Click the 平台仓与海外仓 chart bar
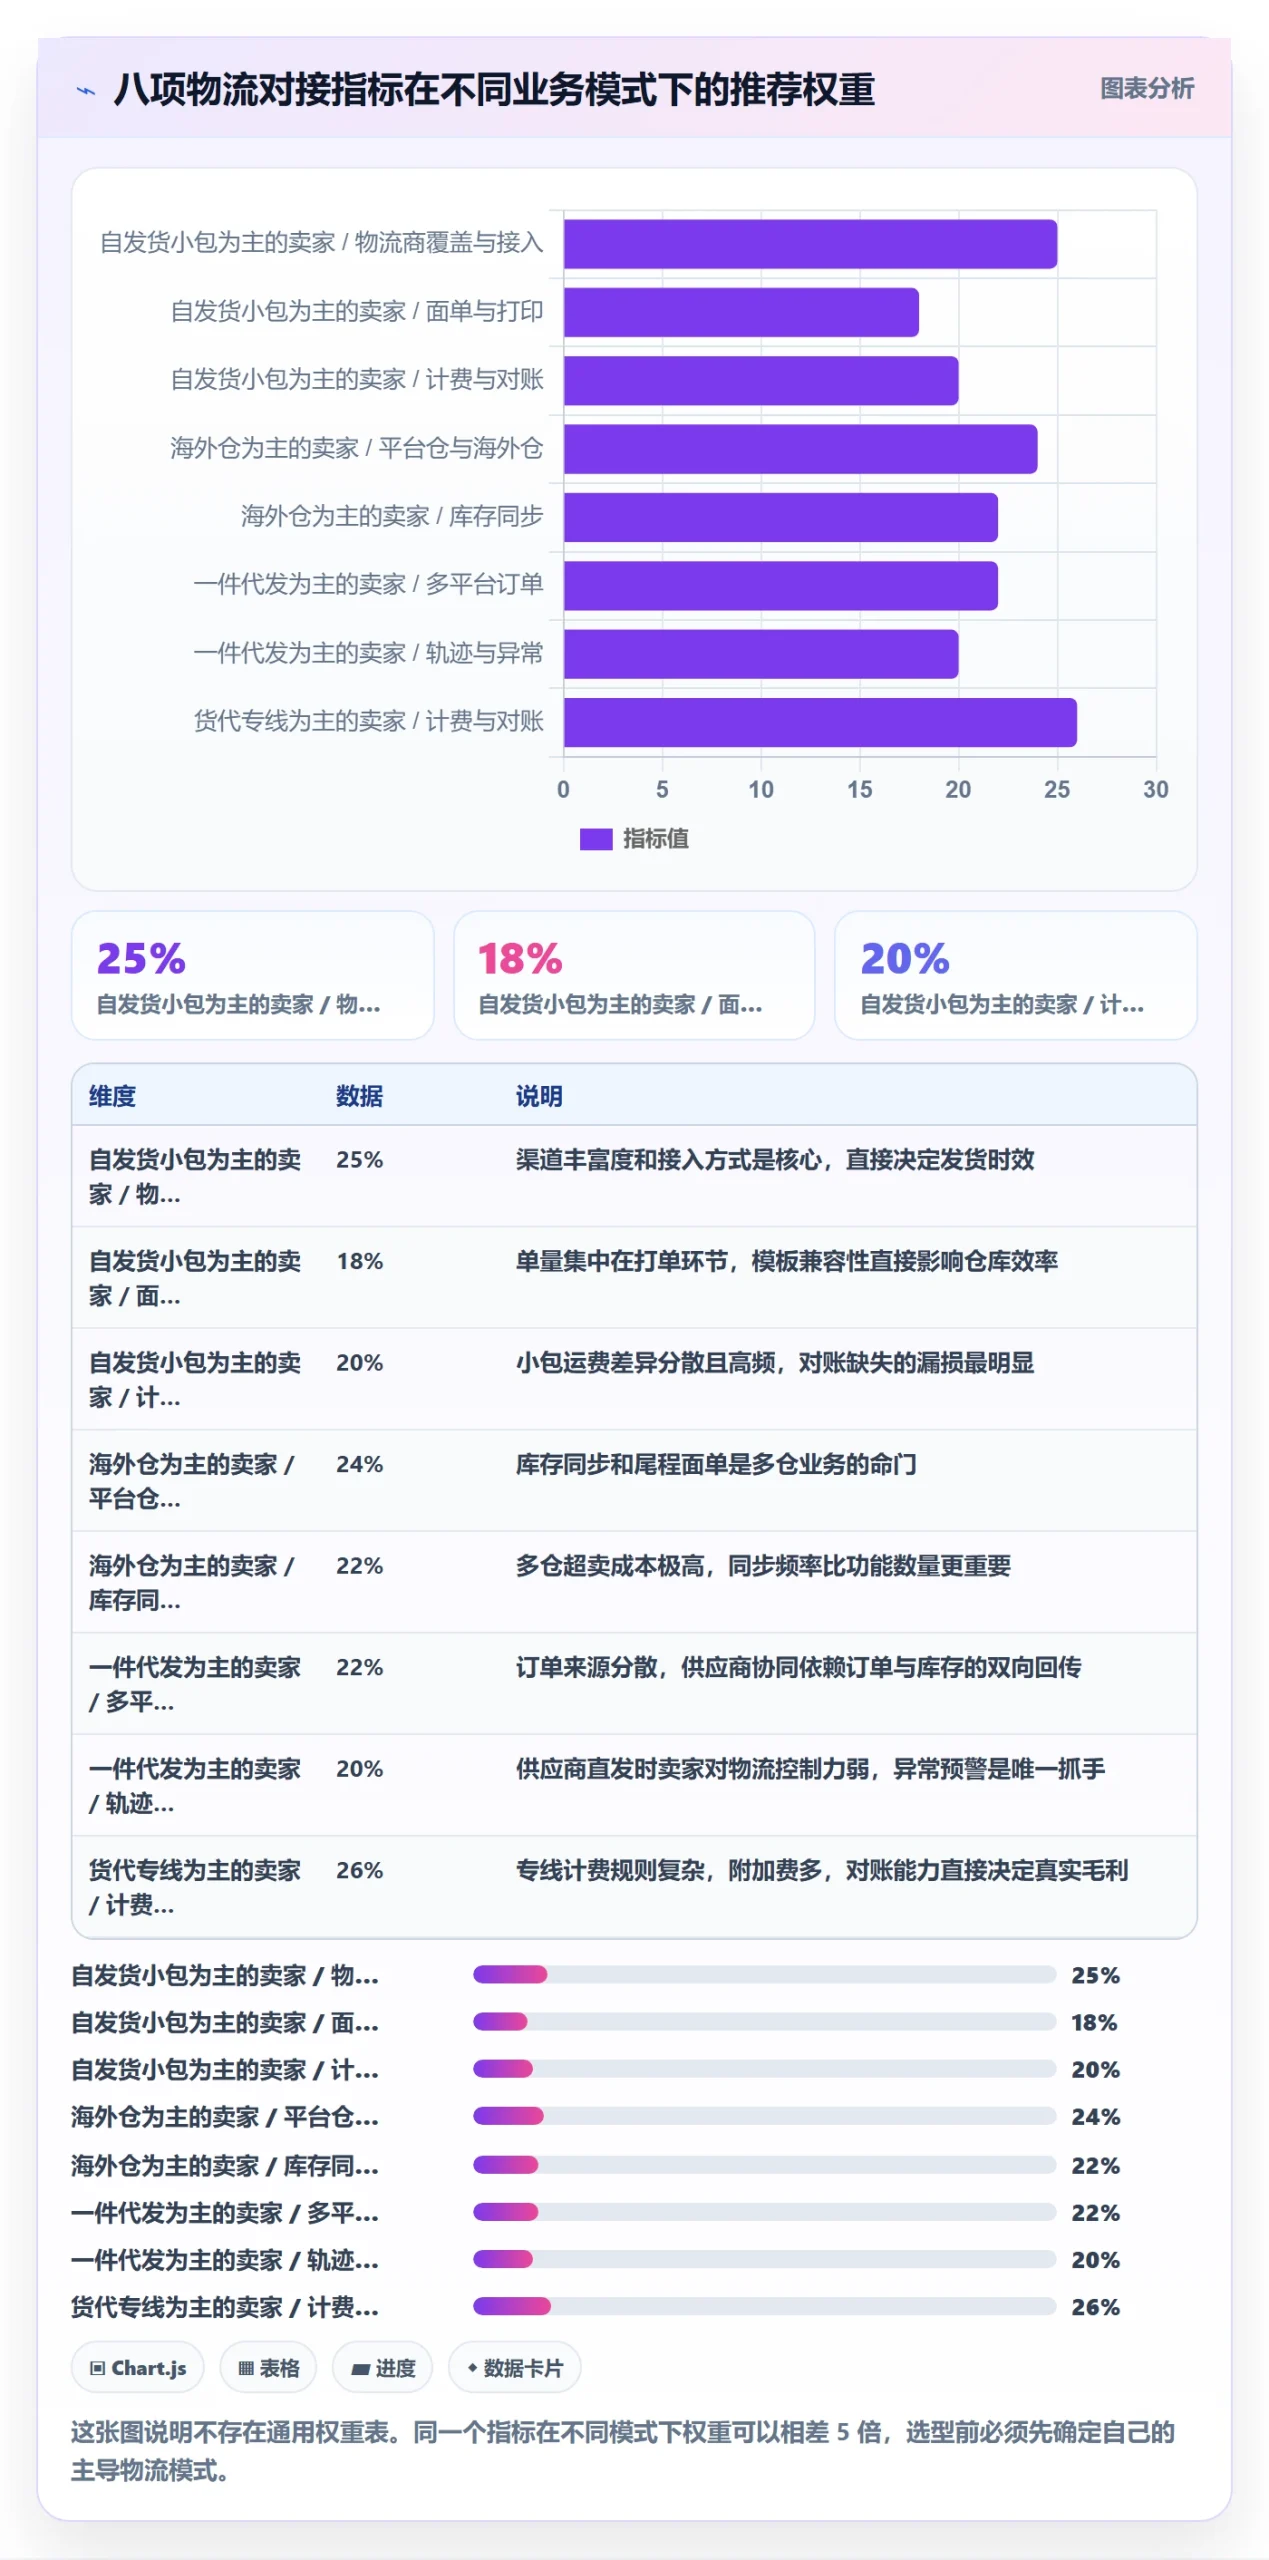 pyautogui.click(x=800, y=449)
